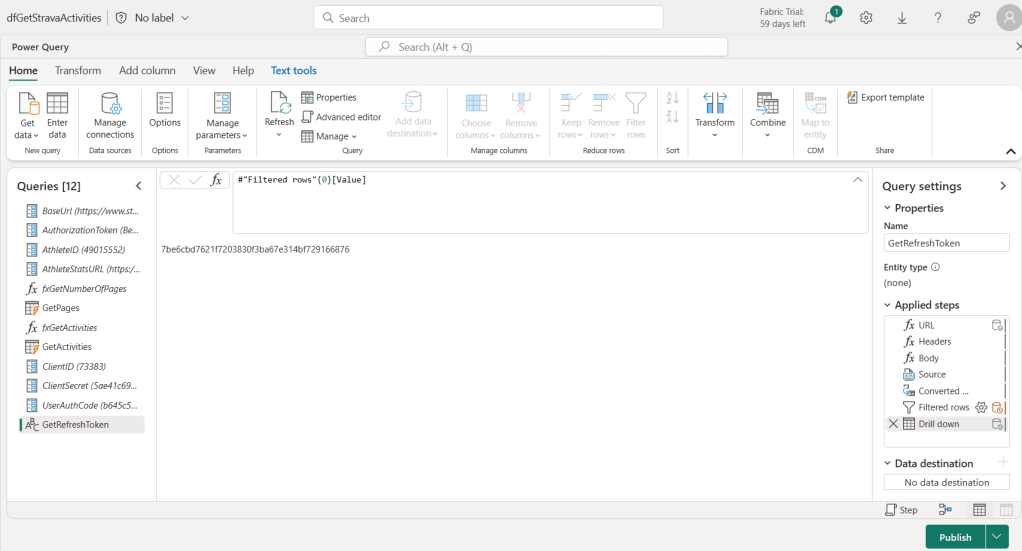Open Manage connections in the ribbon
Viewport: 1022px width, 551px height.
110,115
